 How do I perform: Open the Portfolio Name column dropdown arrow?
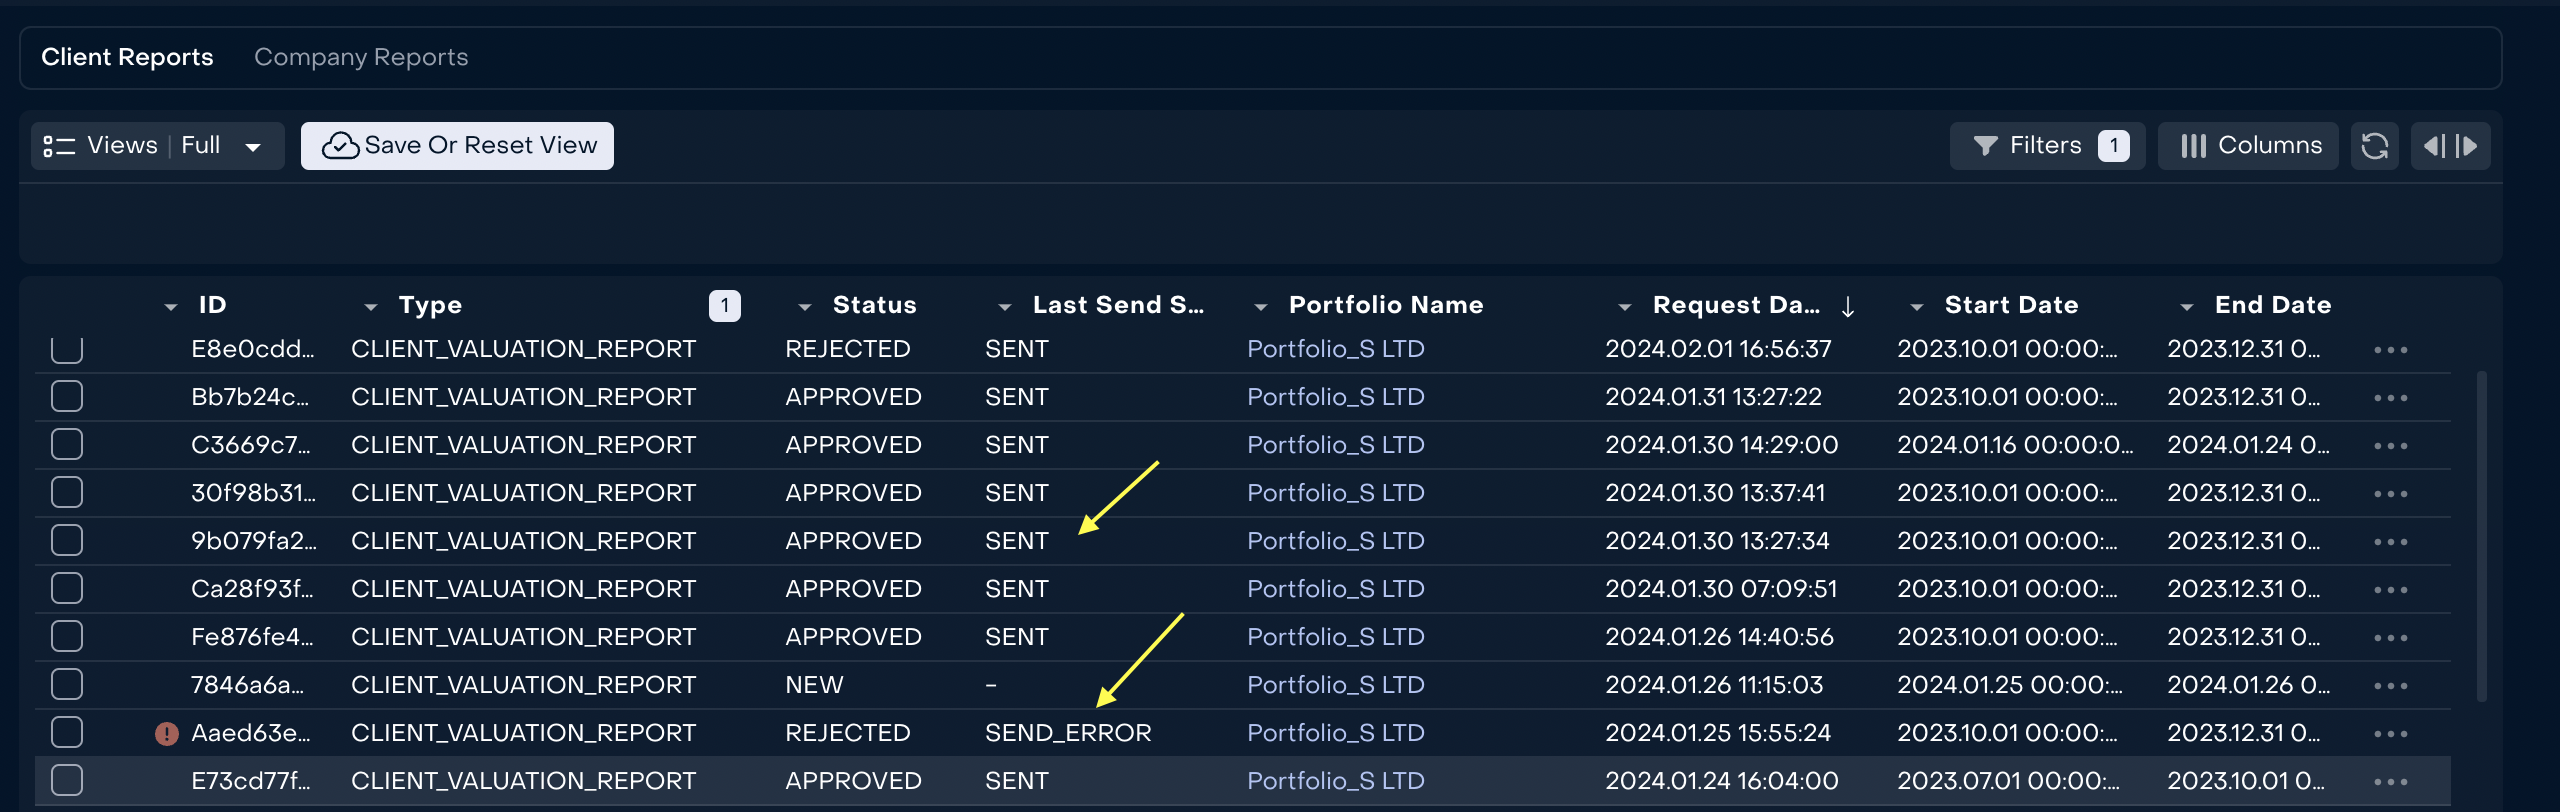pyautogui.click(x=1261, y=306)
